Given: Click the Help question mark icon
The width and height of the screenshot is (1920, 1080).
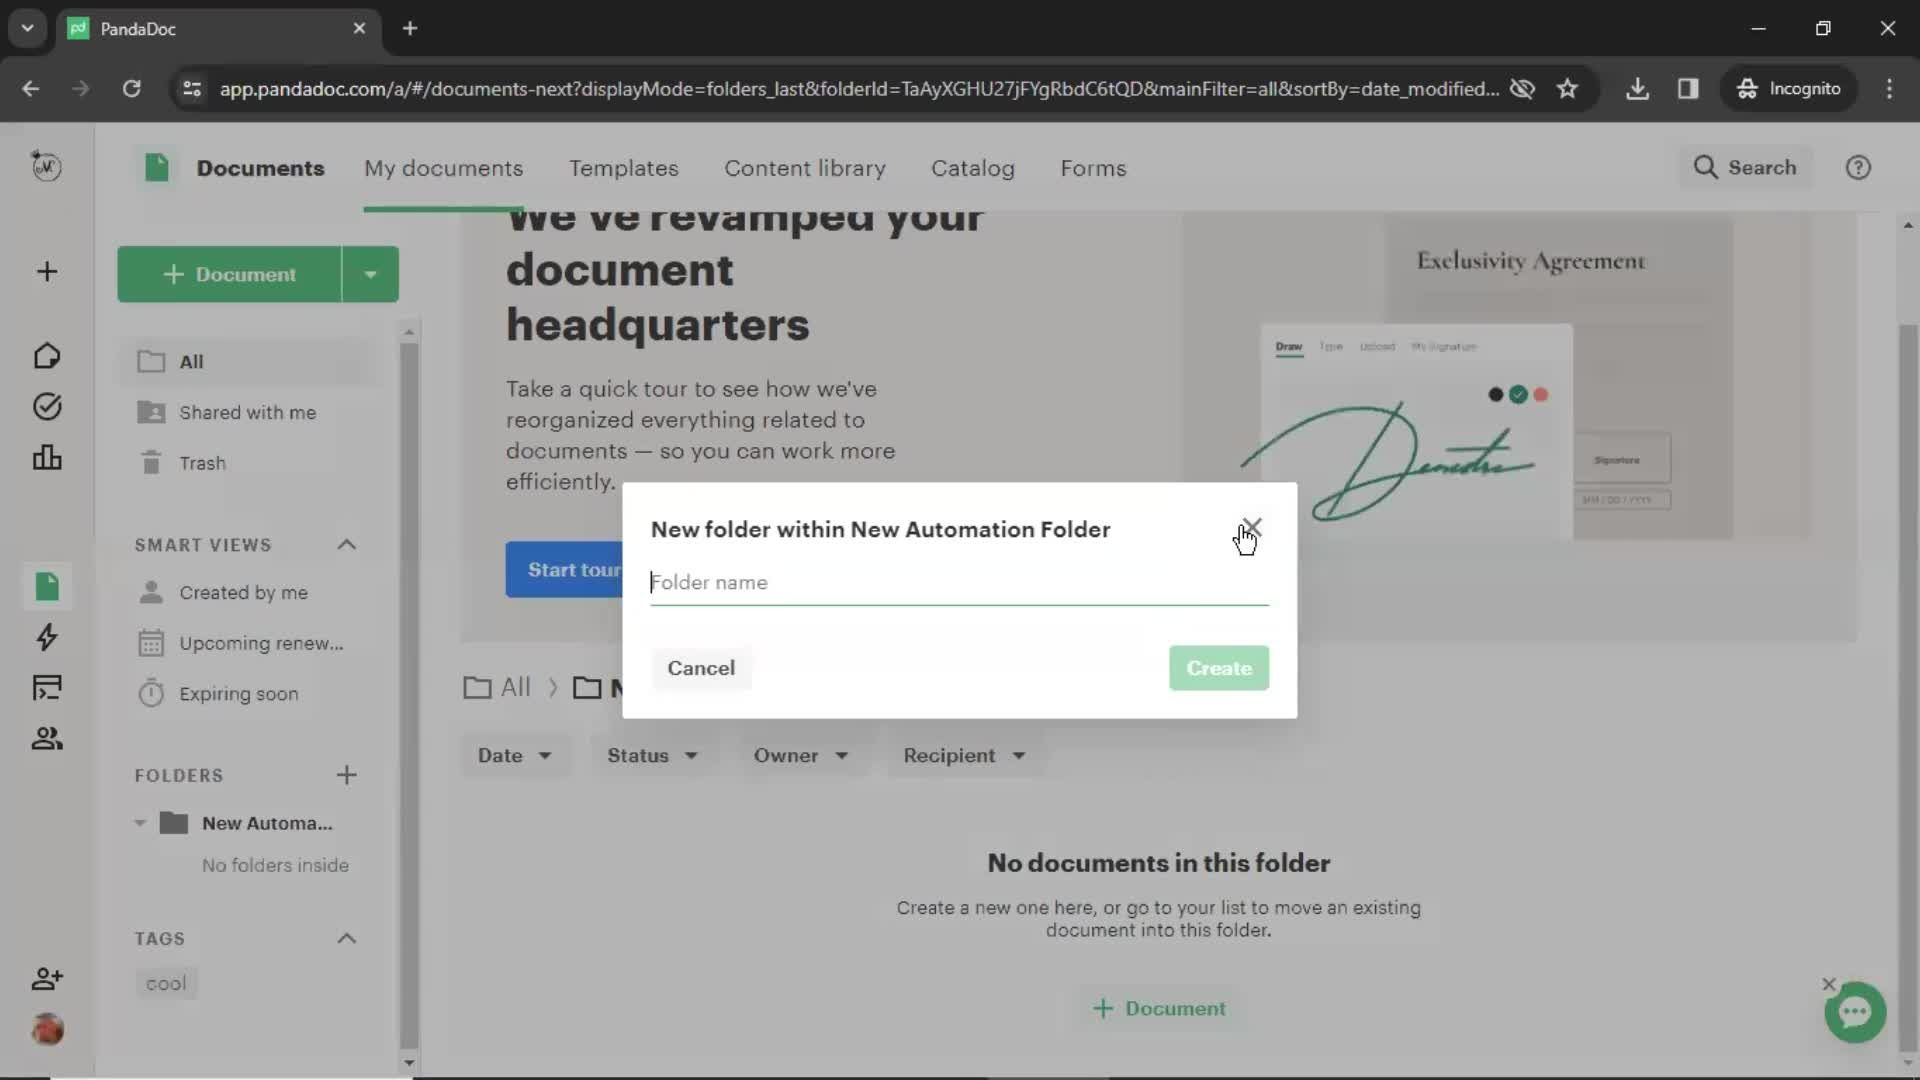Looking at the screenshot, I should point(1862,167).
